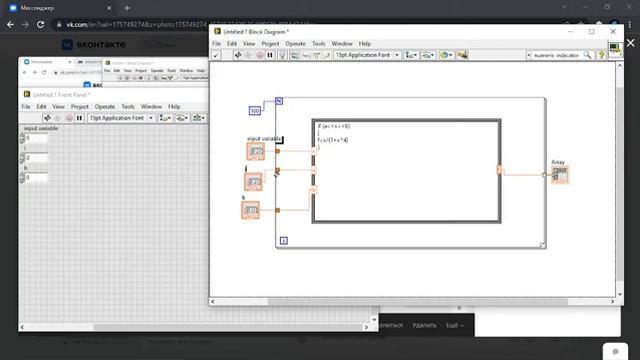Open Operate menu in Front Panel window
The width and height of the screenshot is (640, 360).
coord(105,107)
